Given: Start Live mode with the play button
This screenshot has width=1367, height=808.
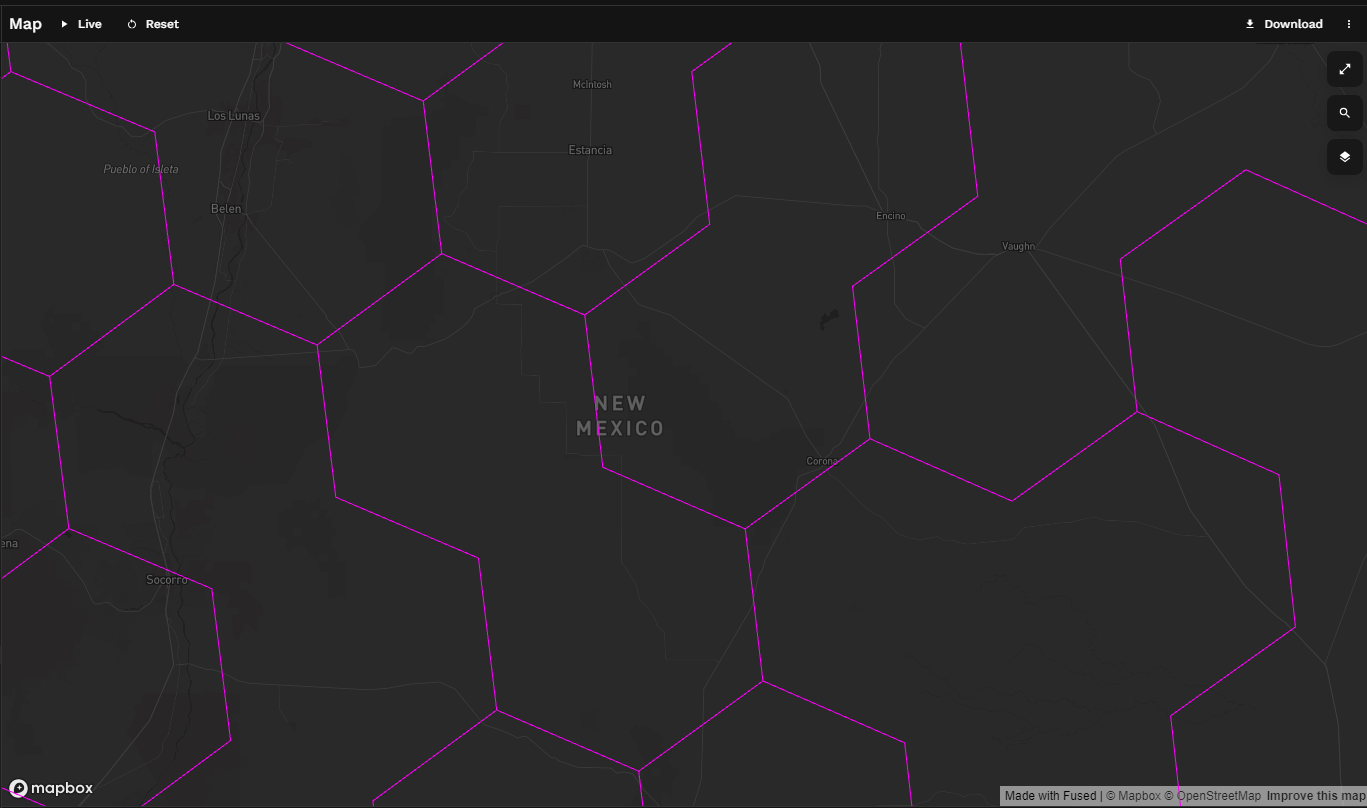Looking at the screenshot, I should click(x=81, y=24).
